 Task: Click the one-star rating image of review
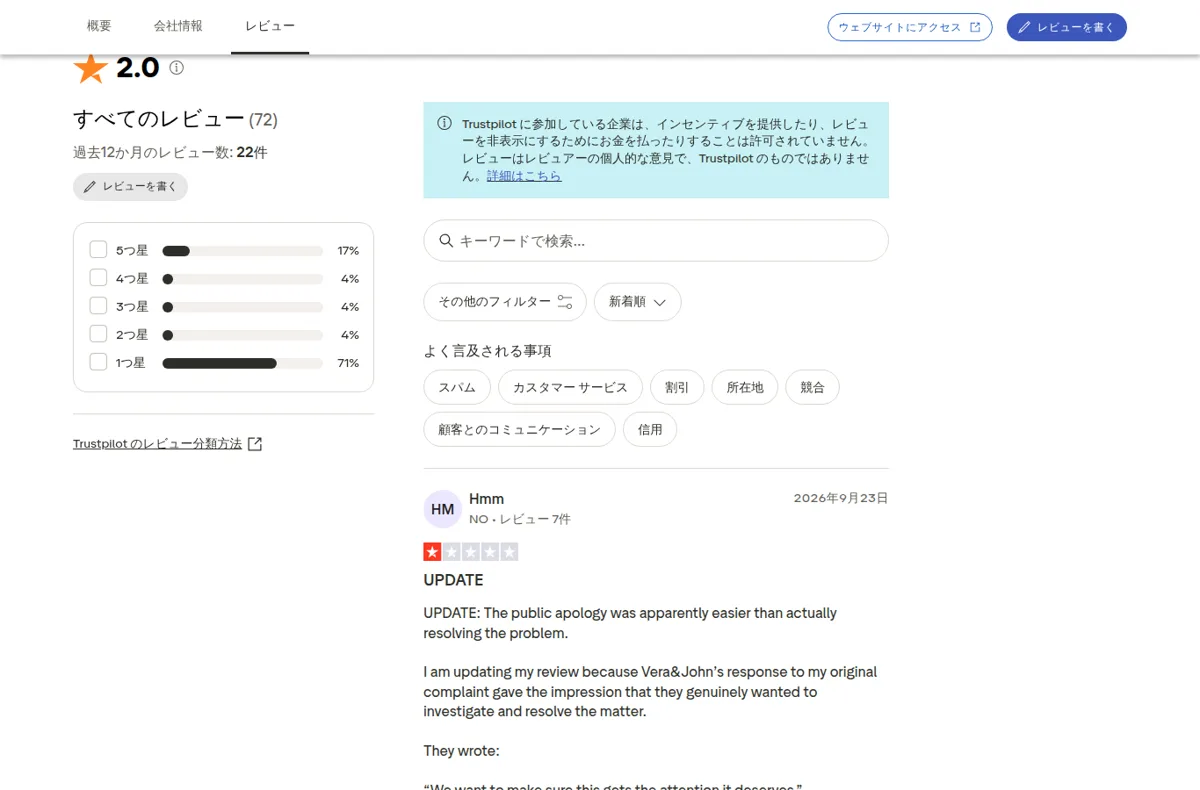point(471,552)
